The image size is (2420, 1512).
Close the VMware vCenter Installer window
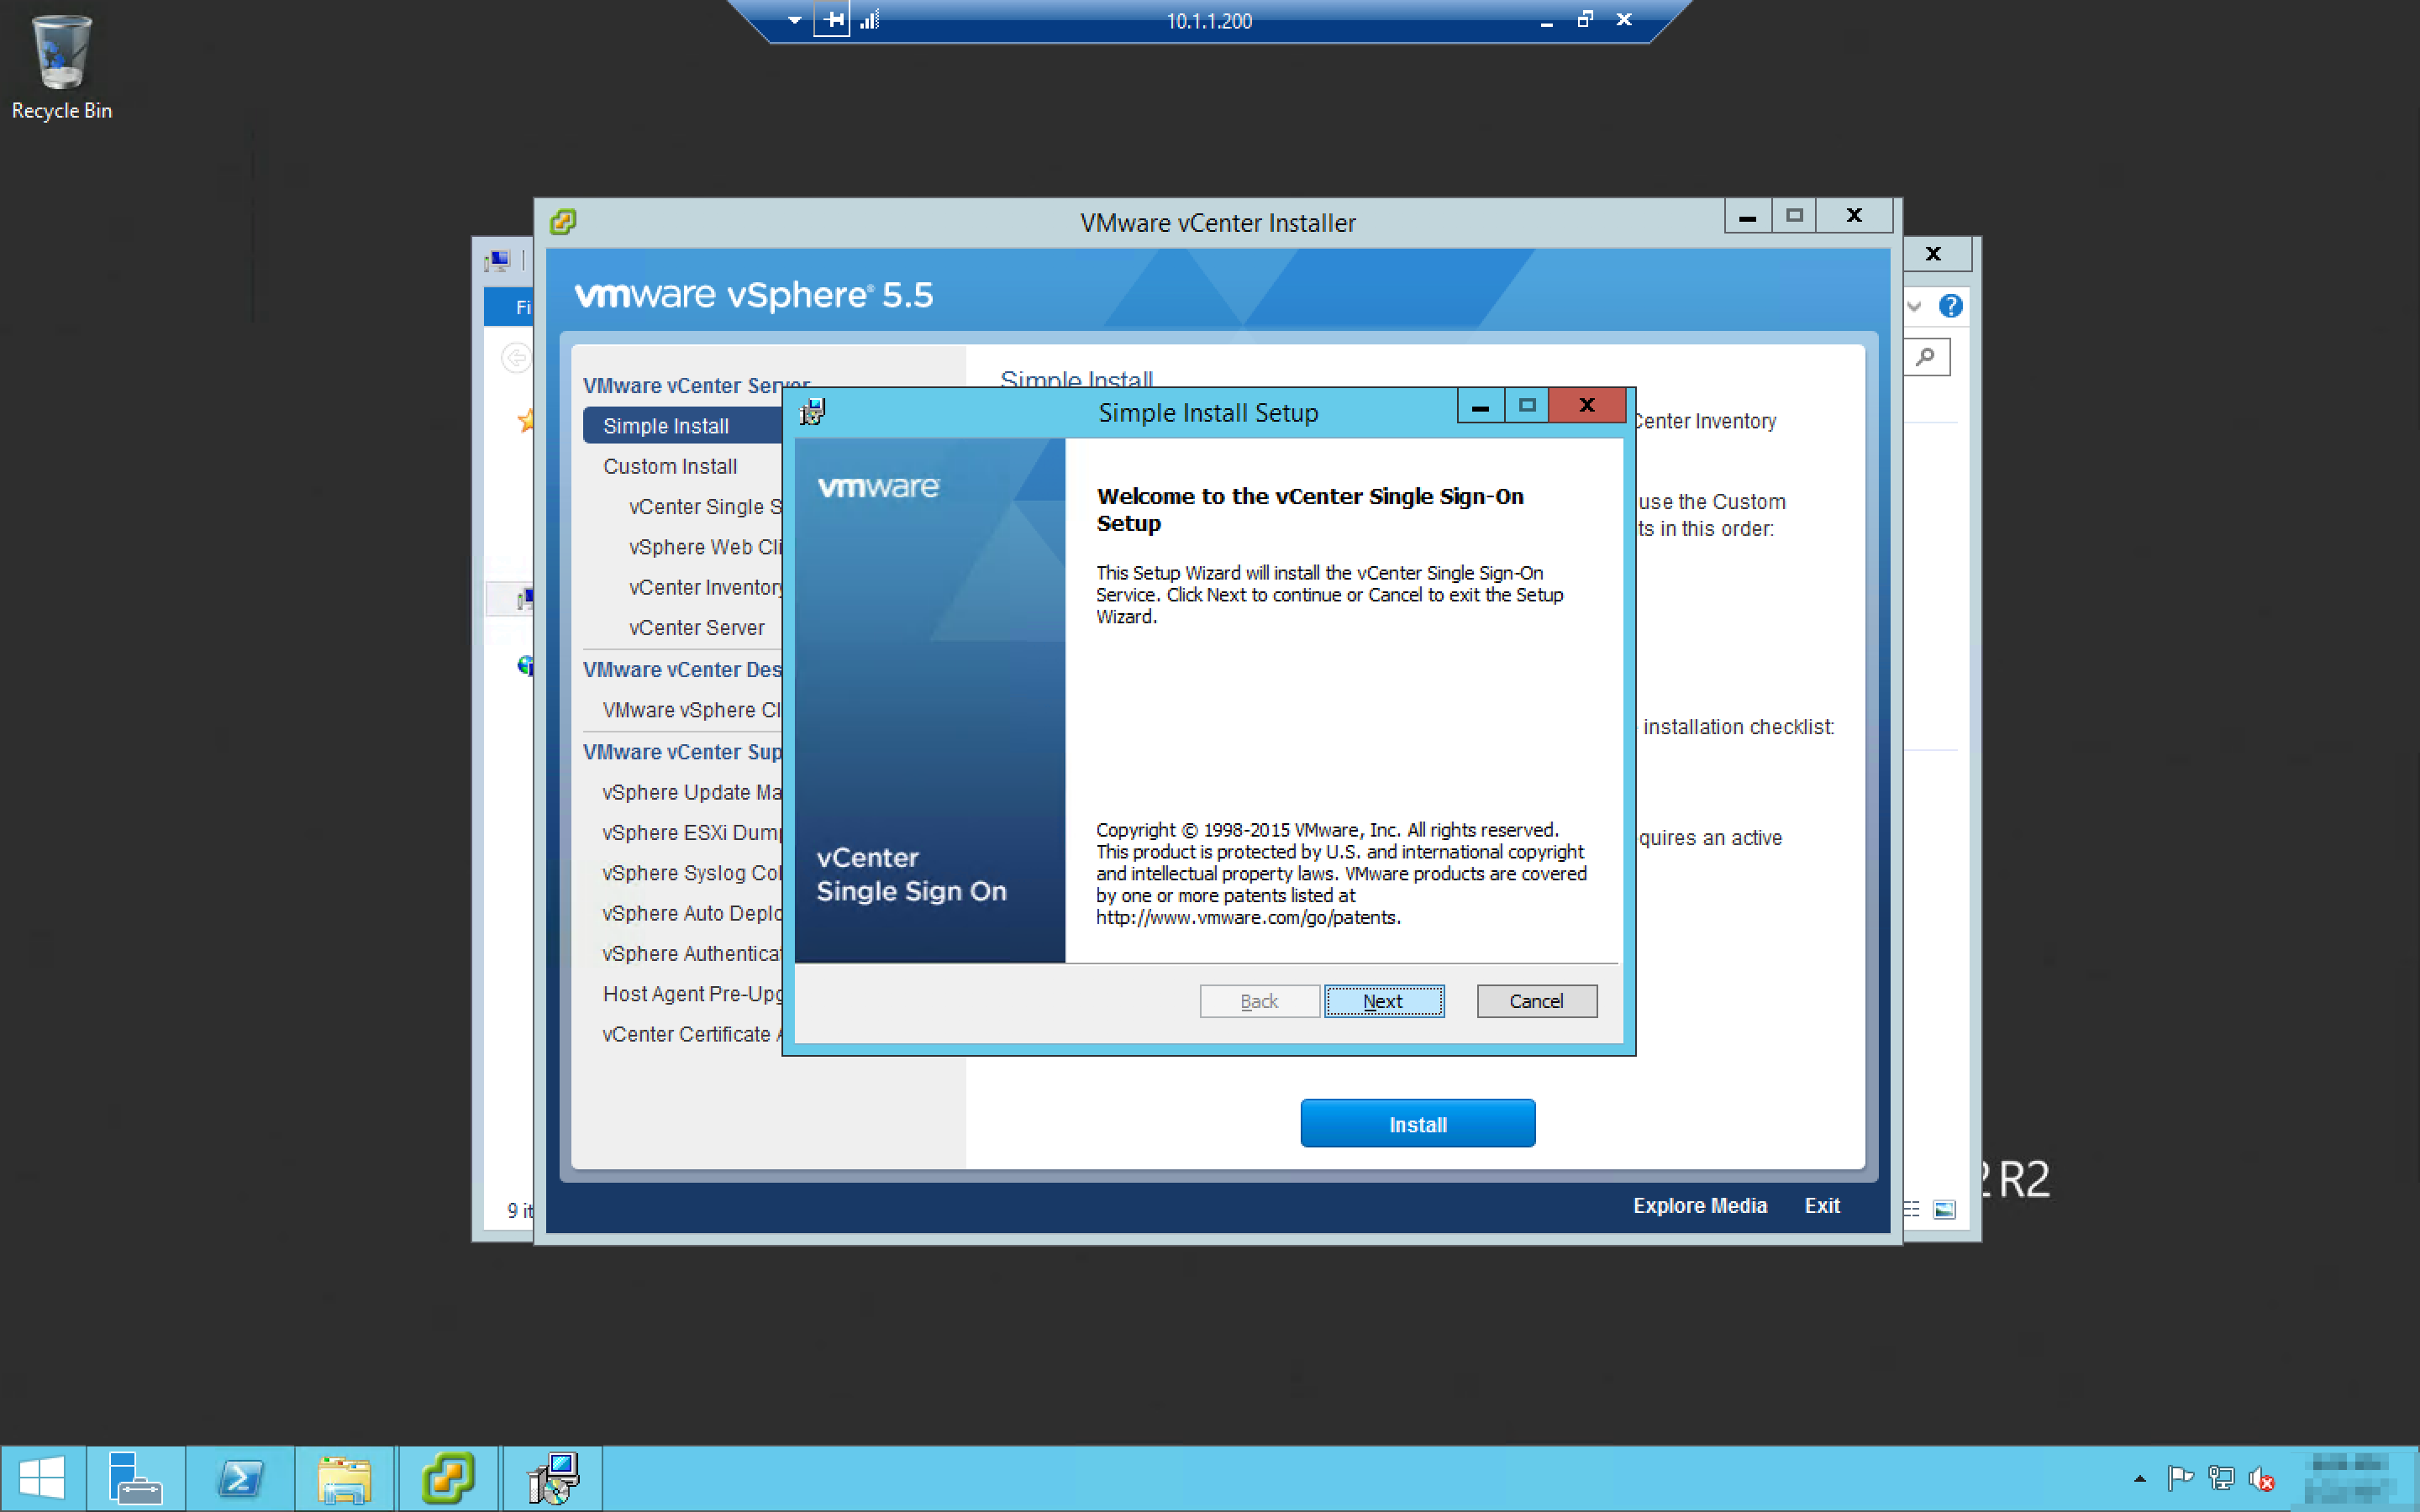(1854, 216)
